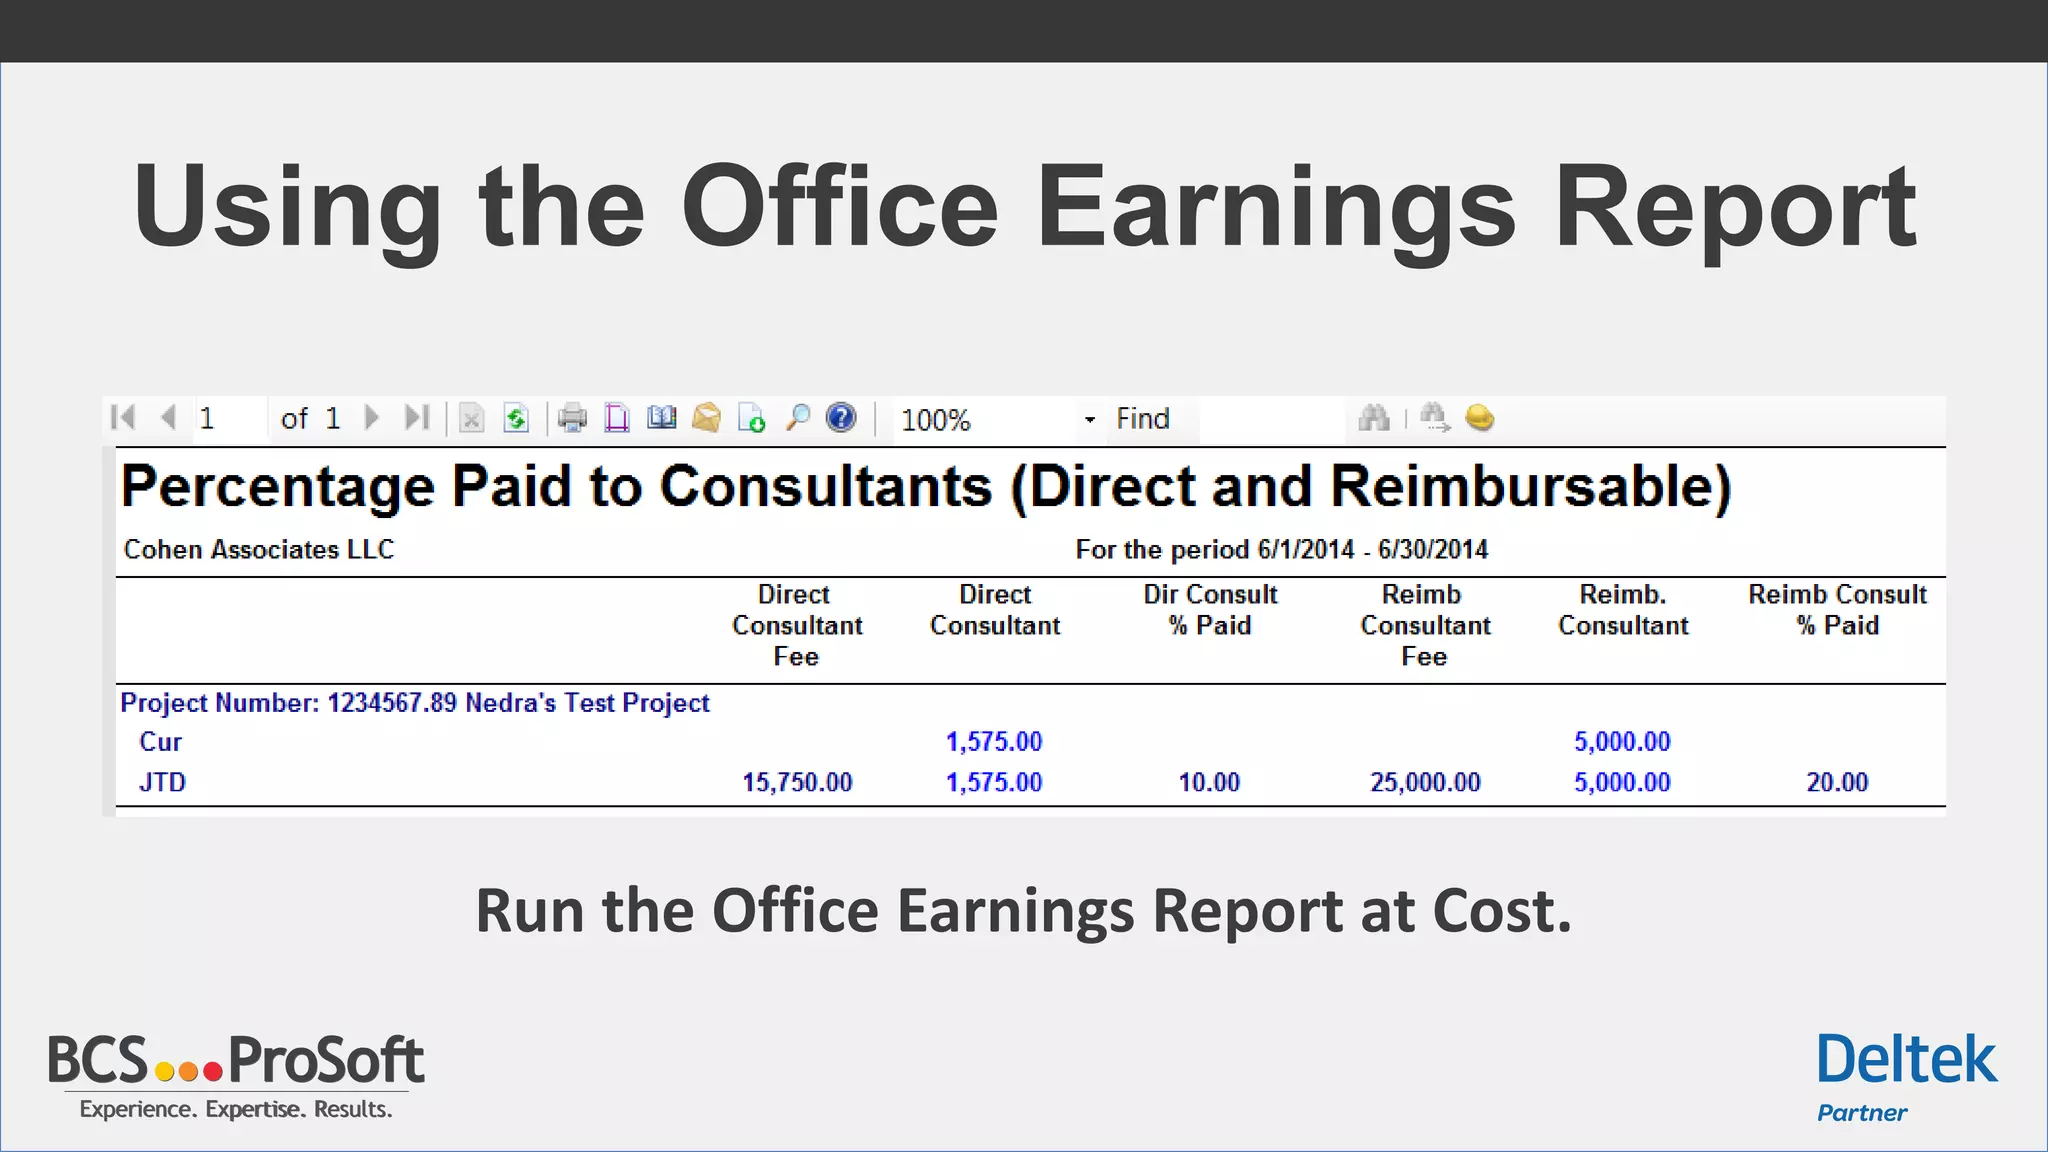Click the JTD row label
Image resolution: width=2048 pixels, height=1152 pixels.
(x=162, y=782)
